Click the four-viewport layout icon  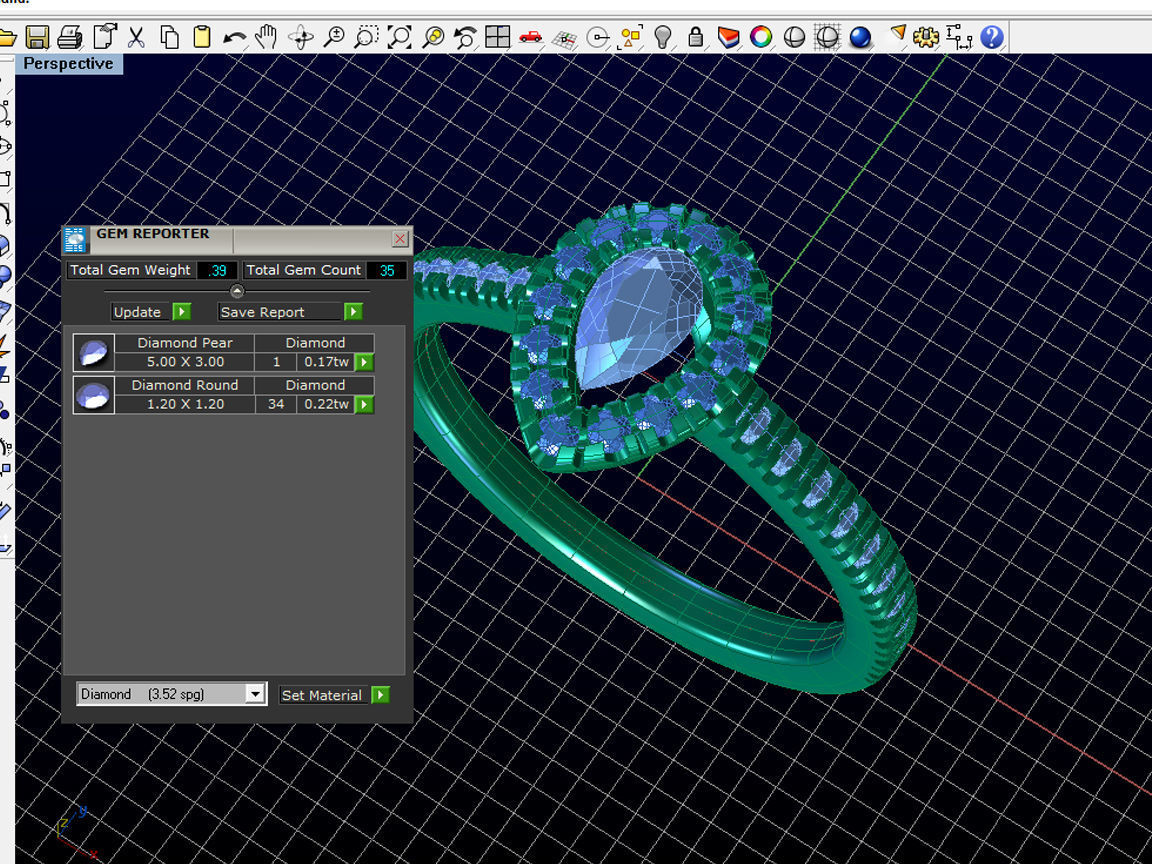pyautogui.click(x=497, y=37)
